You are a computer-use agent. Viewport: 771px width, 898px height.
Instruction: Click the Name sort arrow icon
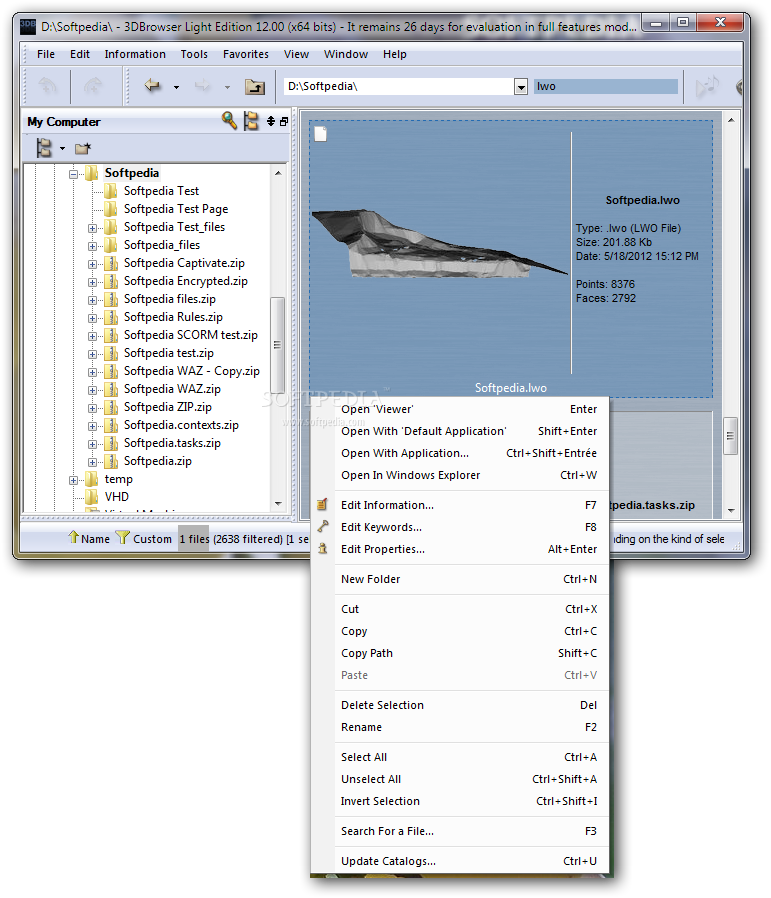point(73,537)
